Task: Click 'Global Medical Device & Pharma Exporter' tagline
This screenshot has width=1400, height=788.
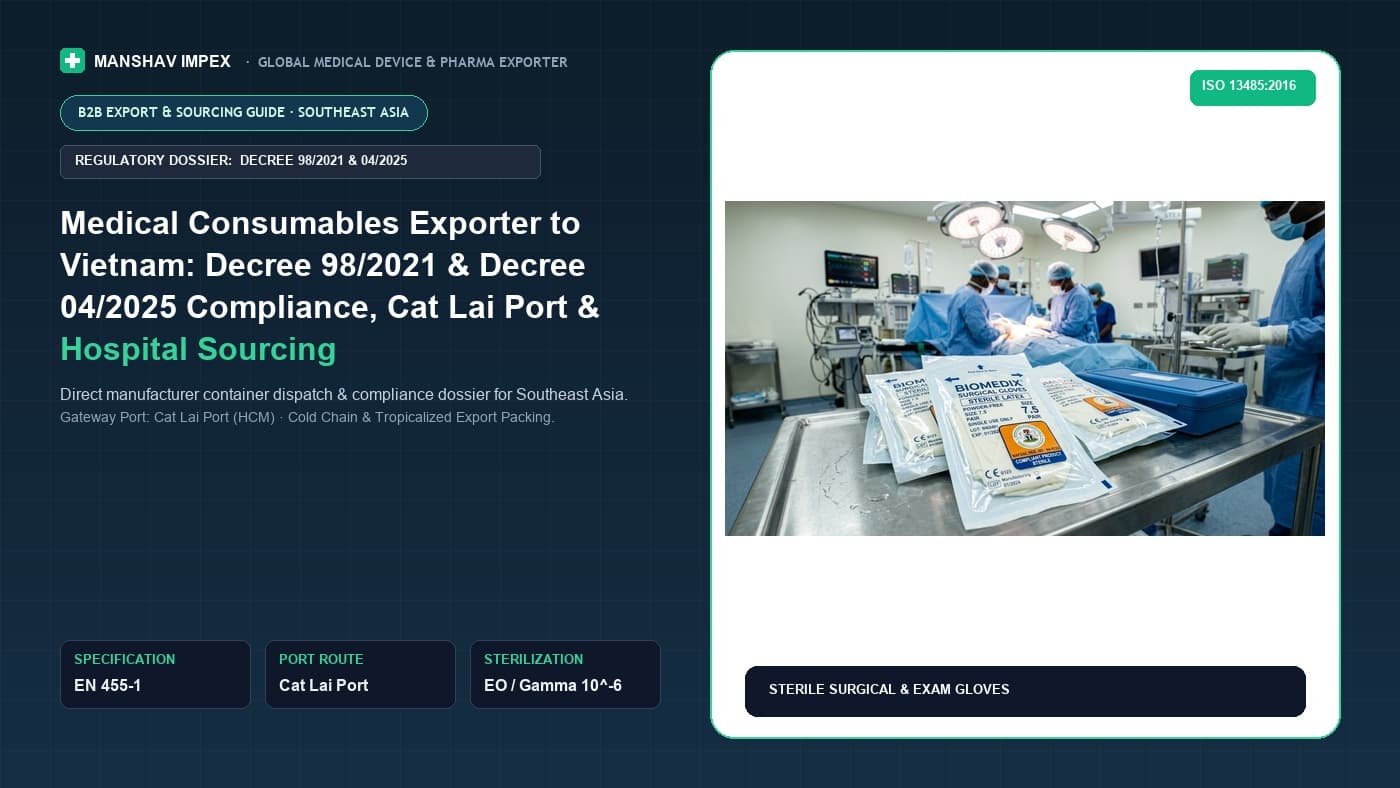Action: (x=413, y=62)
